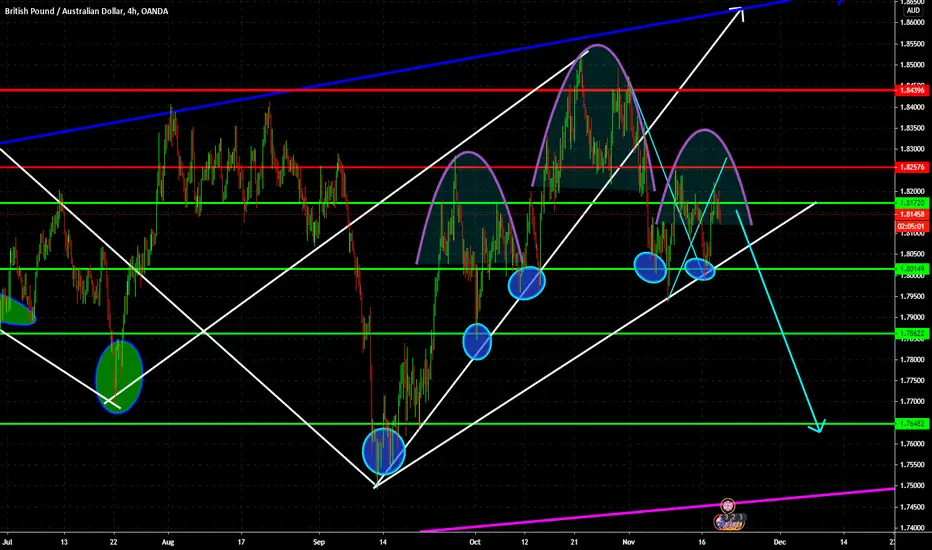Select the red 1.82576 price label
932x550 pixels.
912,168
